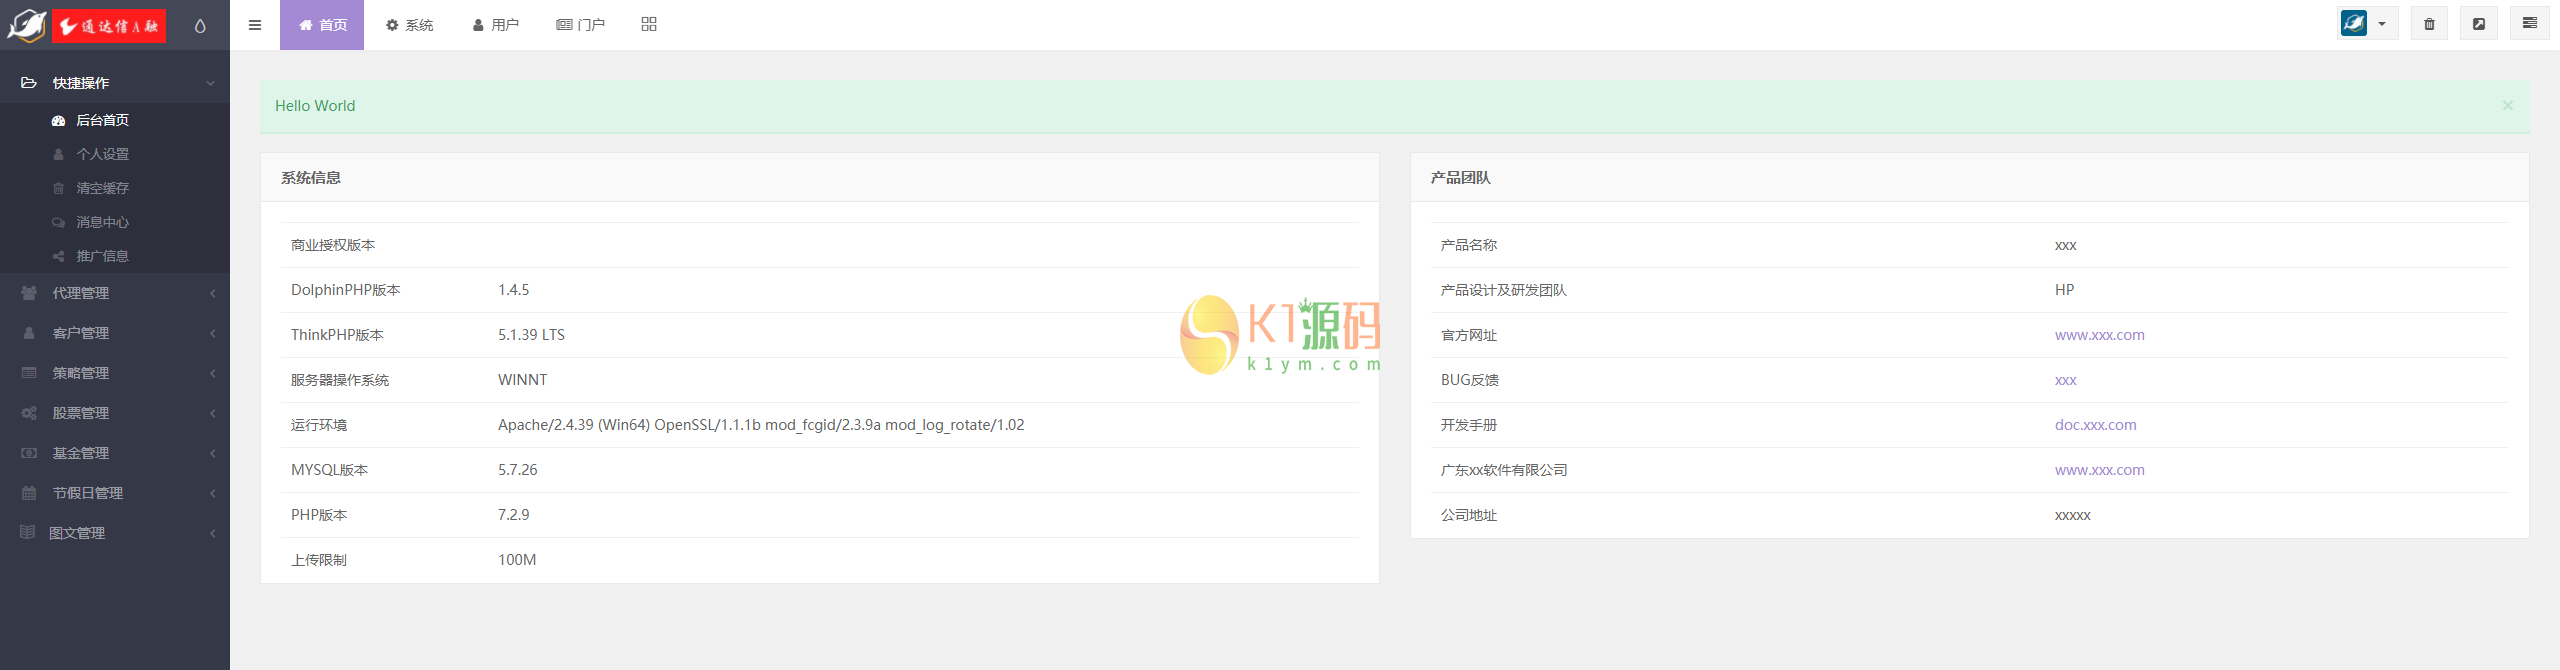2560x670 pixels.
Task: Switch to the 系统 top navigation tab
Action: (x=409, y=25)
